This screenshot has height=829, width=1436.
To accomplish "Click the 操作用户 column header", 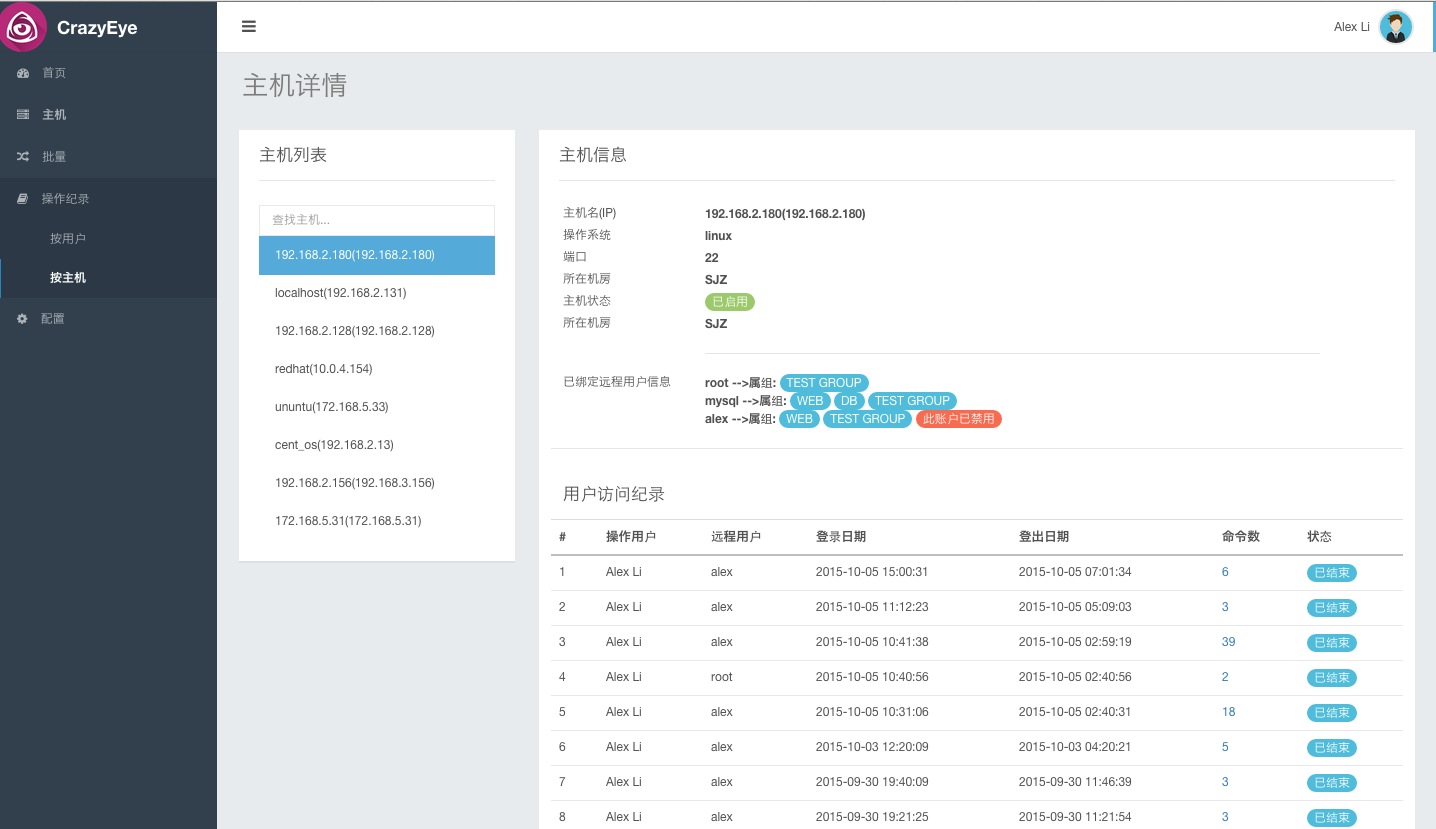I will pos(631,537).
